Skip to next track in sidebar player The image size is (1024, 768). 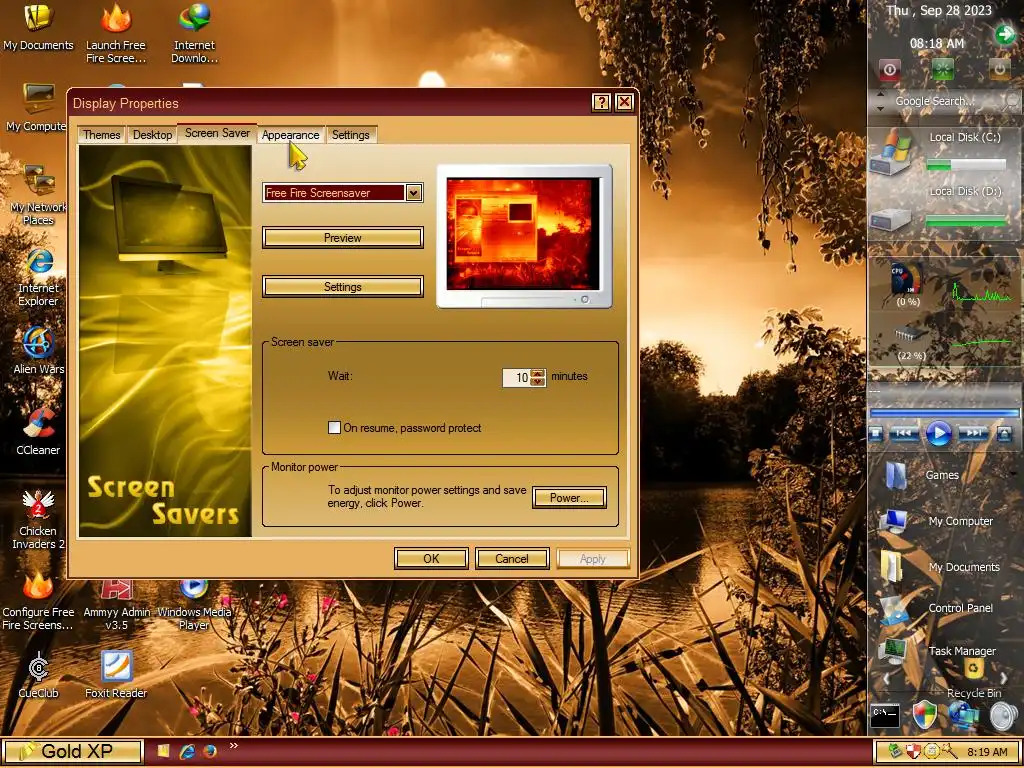[973, 434]
